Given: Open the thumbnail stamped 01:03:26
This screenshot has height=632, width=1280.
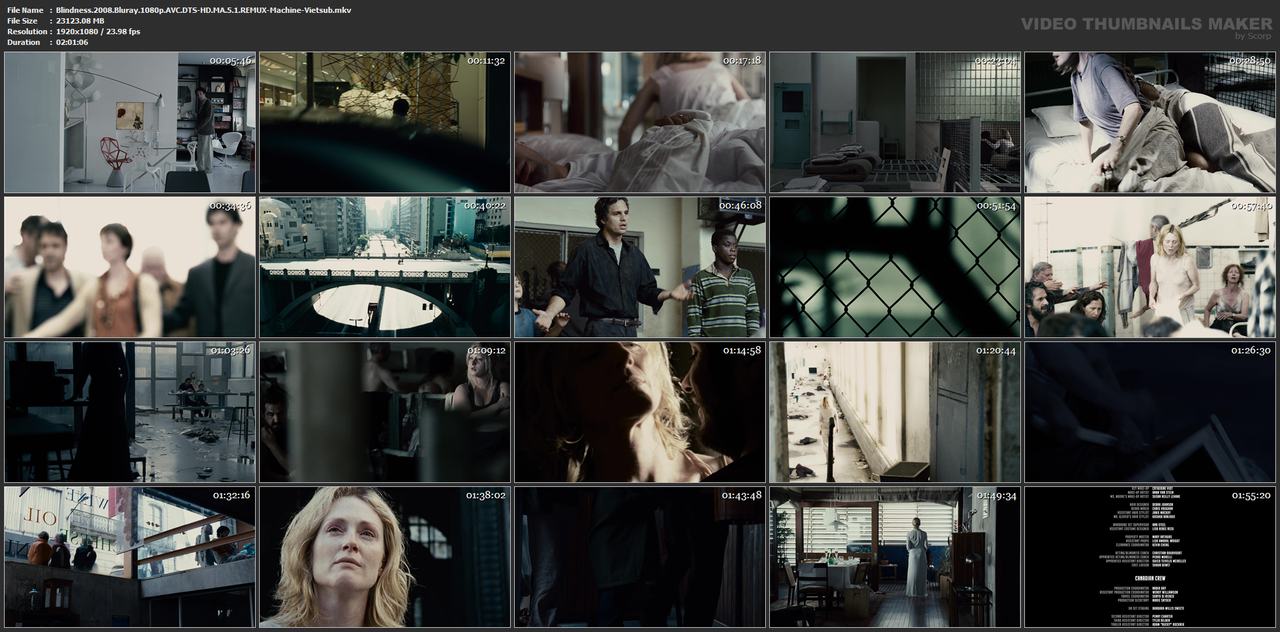Looking at the screenshot, I should [x=130, y=412].
